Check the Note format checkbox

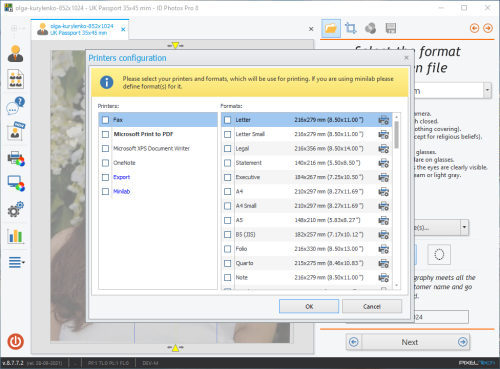[x=228, y=277]
